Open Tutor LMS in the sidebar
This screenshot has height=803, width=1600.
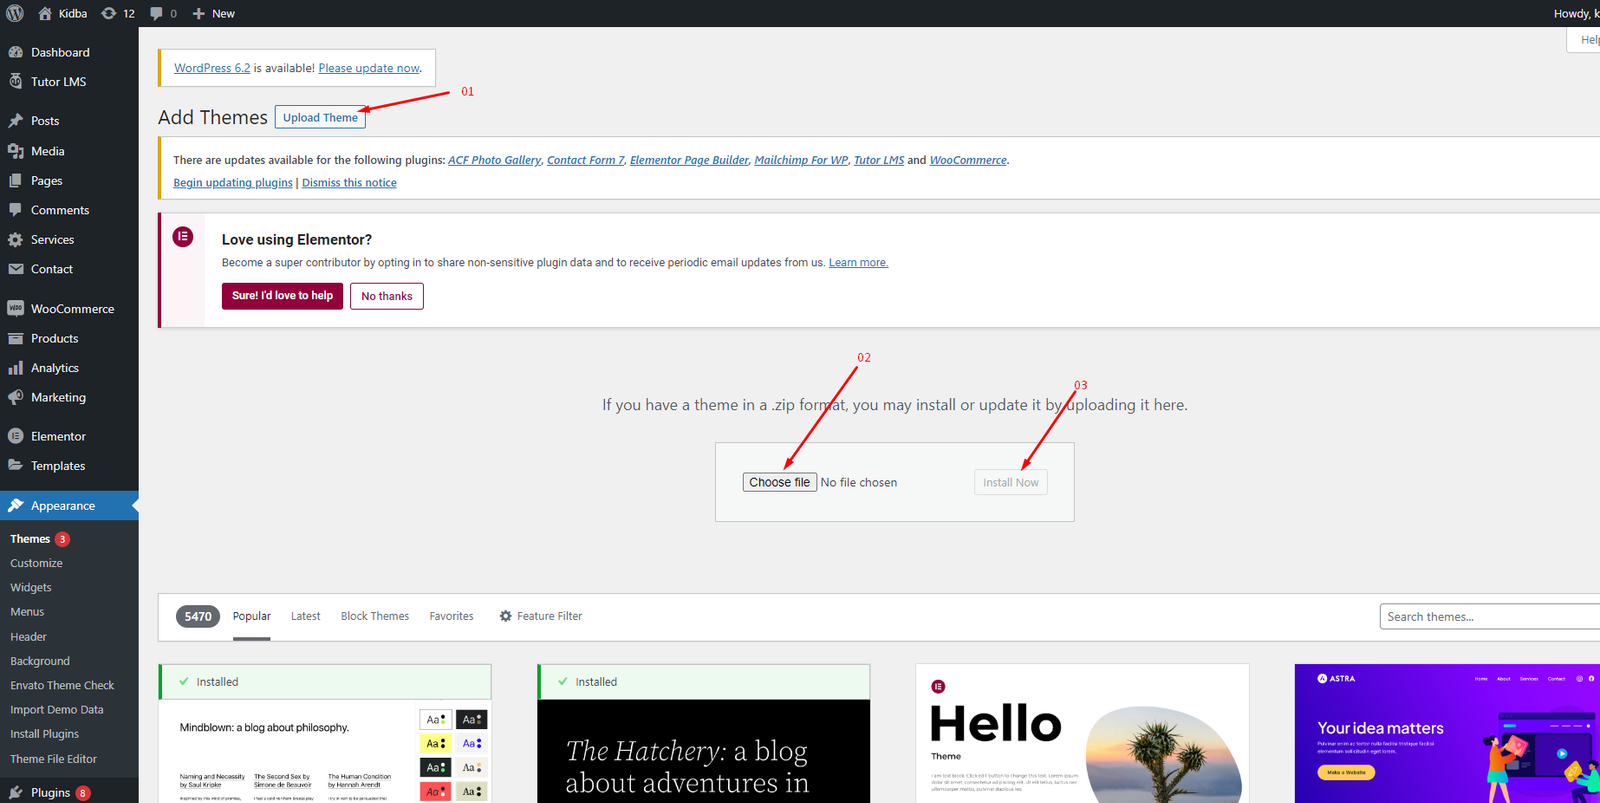pyautogui.click(x=58, y=82)
